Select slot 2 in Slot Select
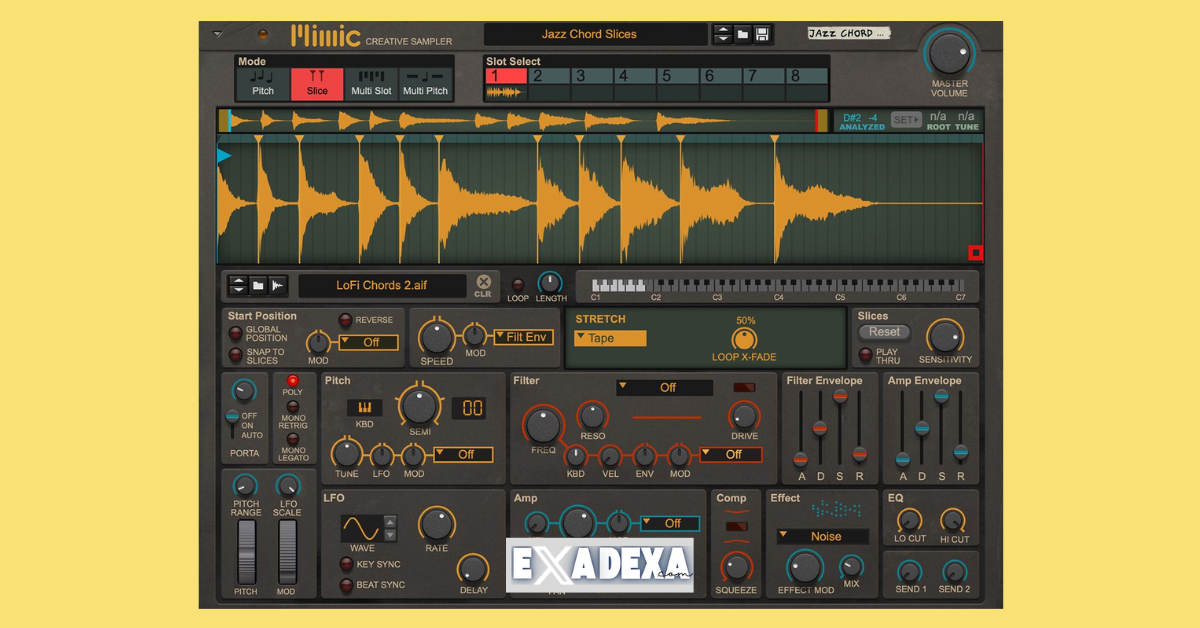 pos(550,73)
